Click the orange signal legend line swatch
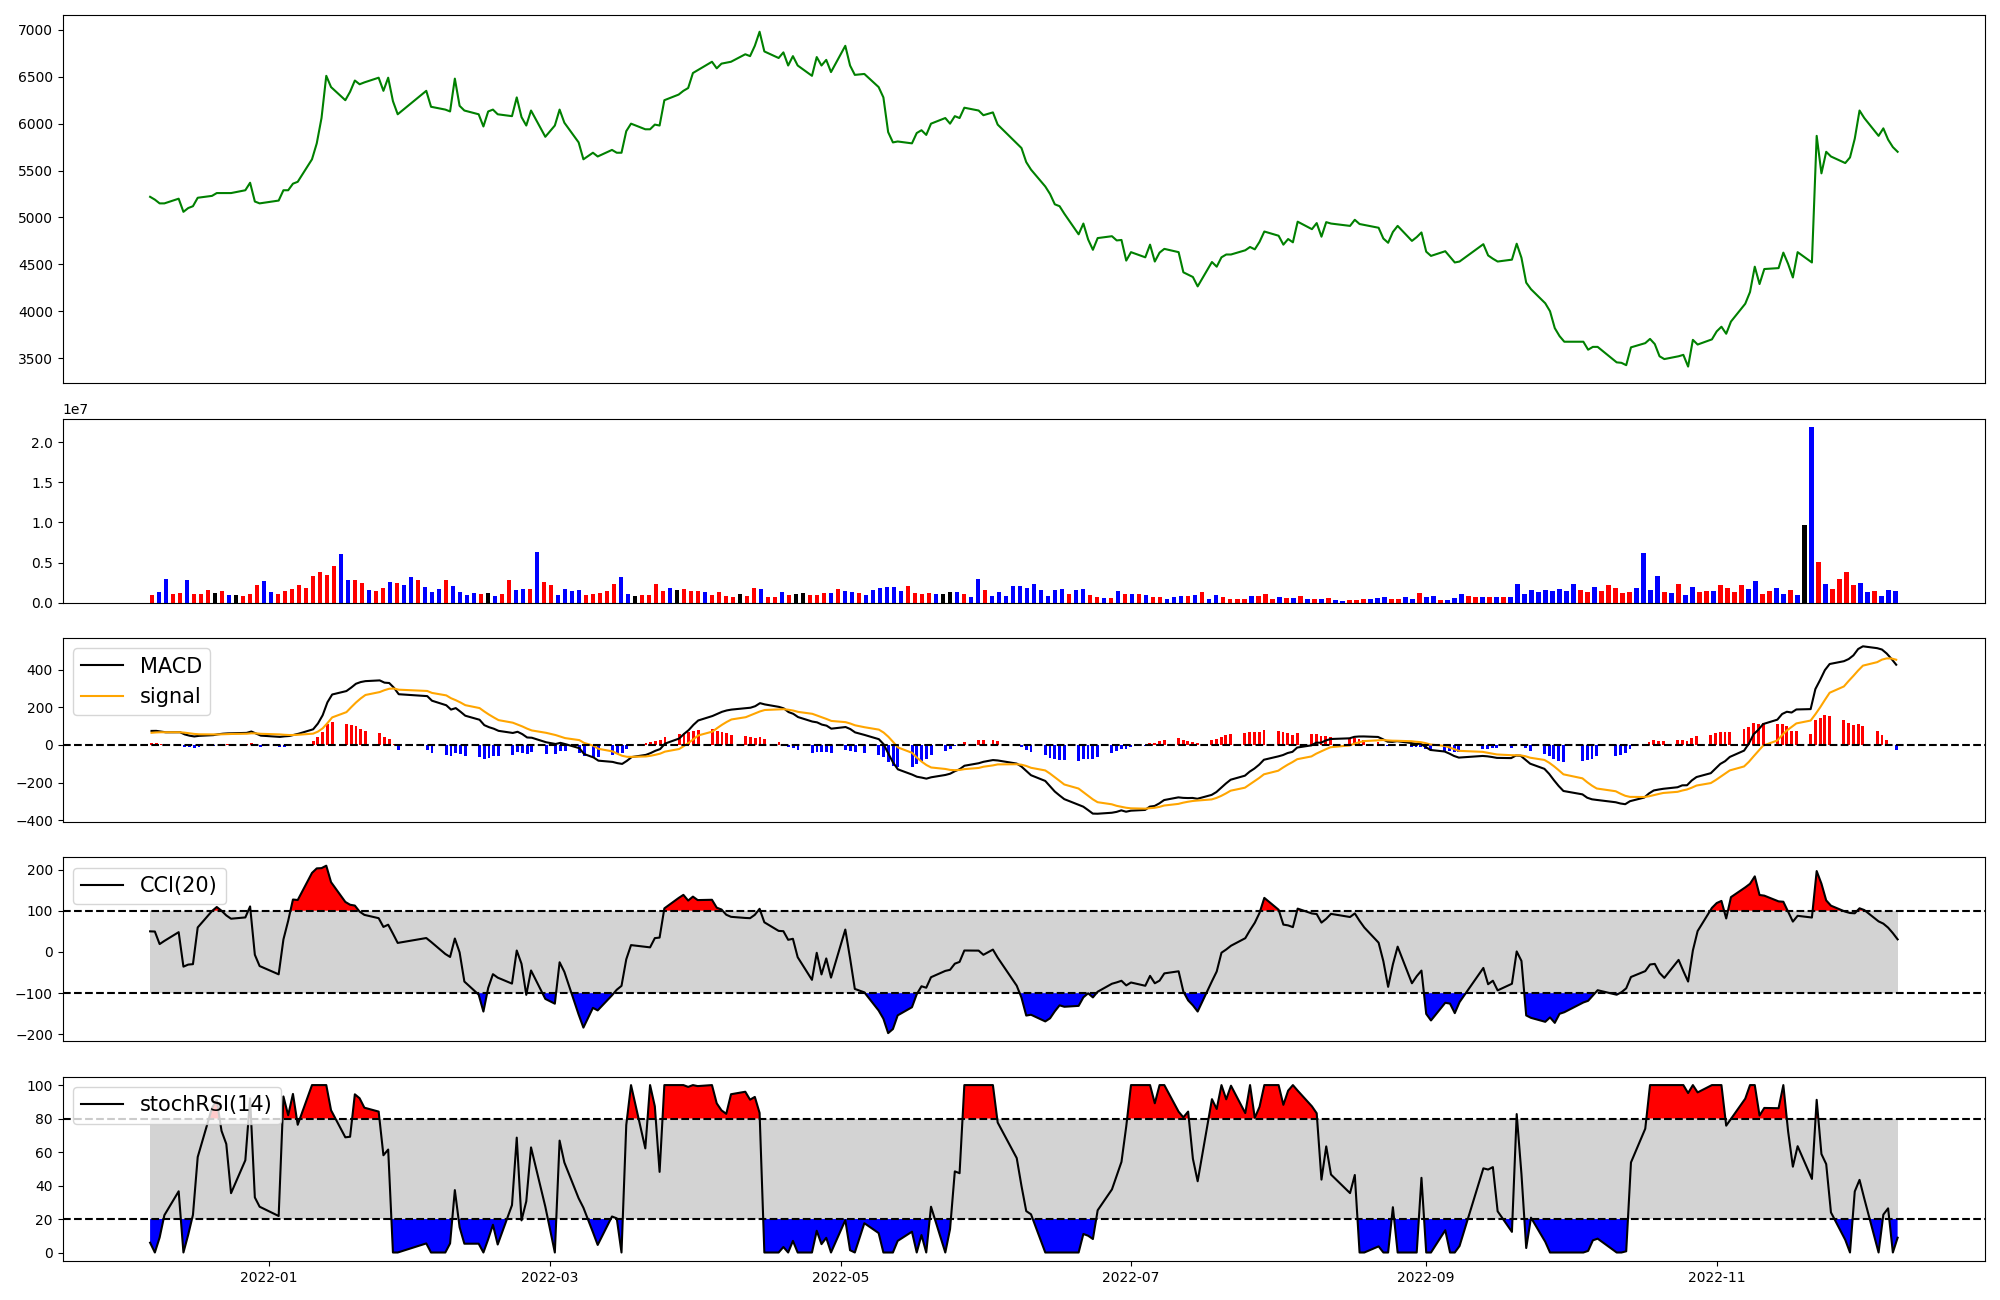2000x1300 pixels. tap(102, 696)
